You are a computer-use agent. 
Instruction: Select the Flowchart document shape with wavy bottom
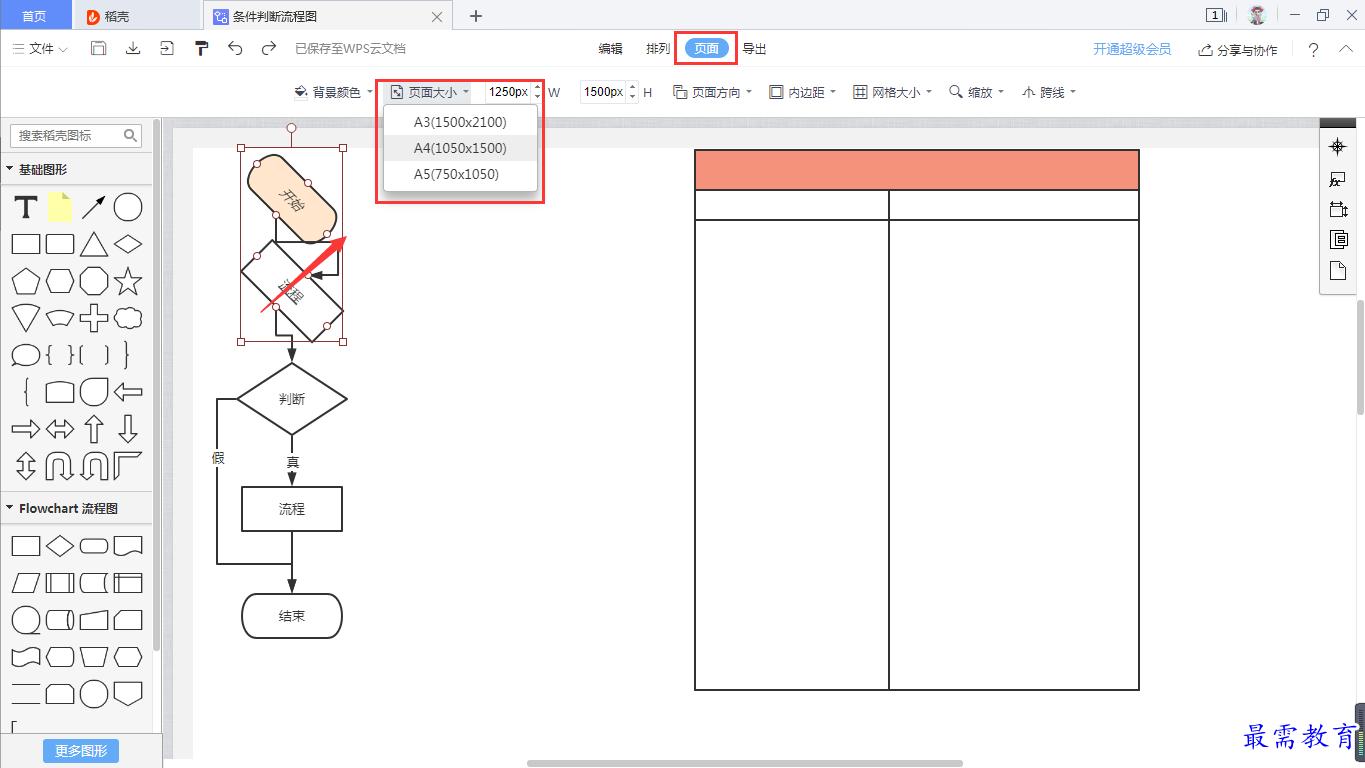click(x=128, y=545)
